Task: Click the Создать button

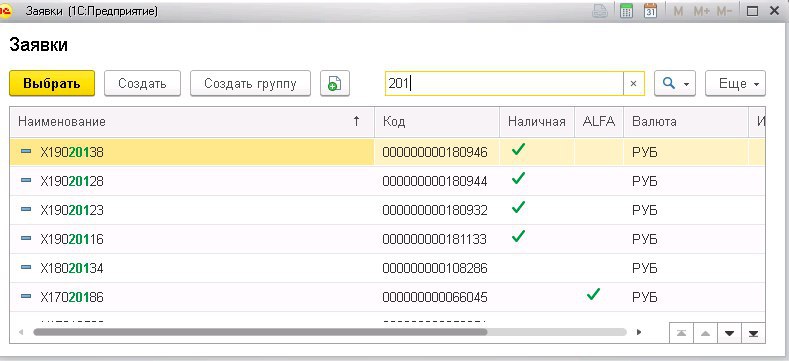Action: (x=142, y=83)
